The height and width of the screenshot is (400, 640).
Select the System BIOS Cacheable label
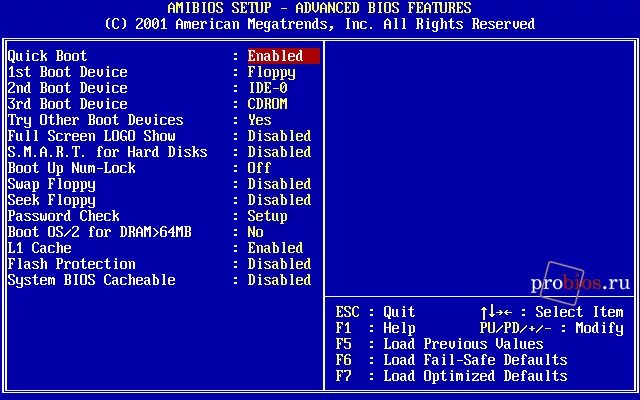click(91, 280)
